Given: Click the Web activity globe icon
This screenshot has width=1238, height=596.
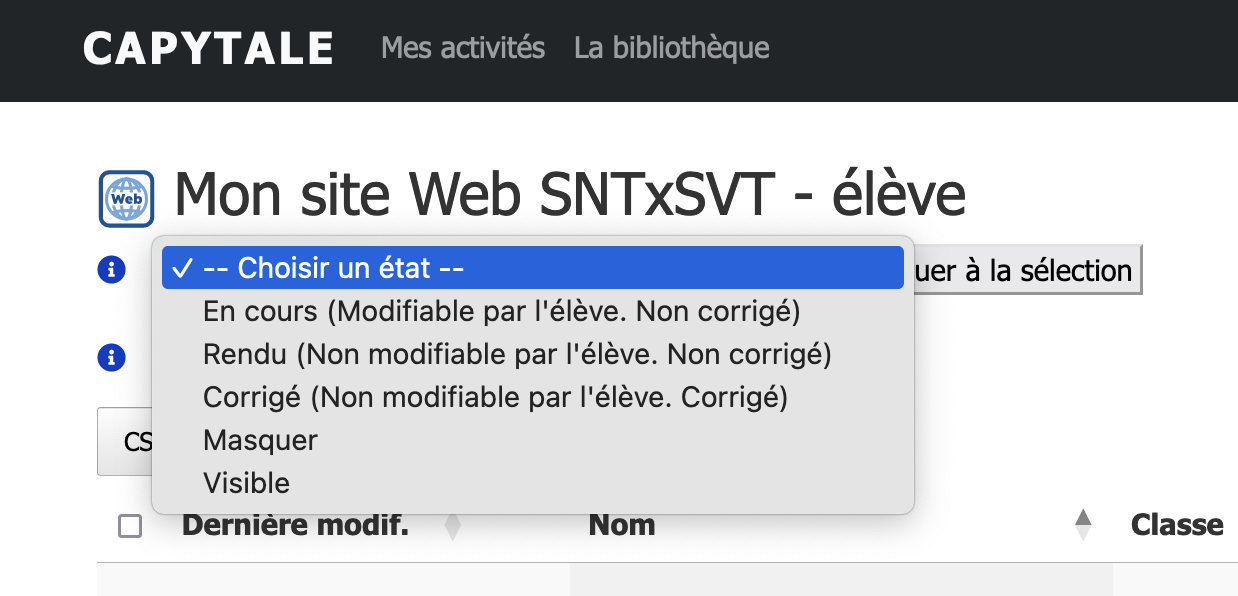Looking at the screenshot, I should click(126, 199).
